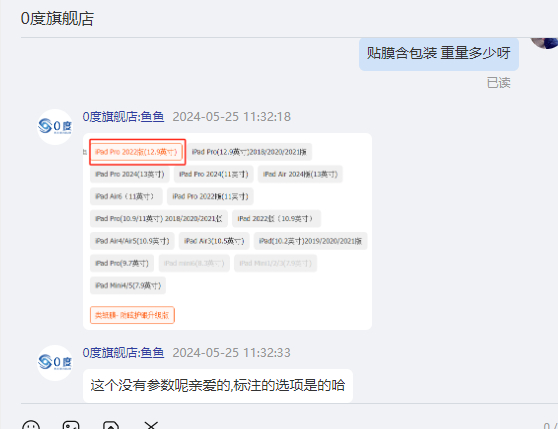
Task: Click the 0度旗舰店 chat title
Action: [x=57, y=18]
